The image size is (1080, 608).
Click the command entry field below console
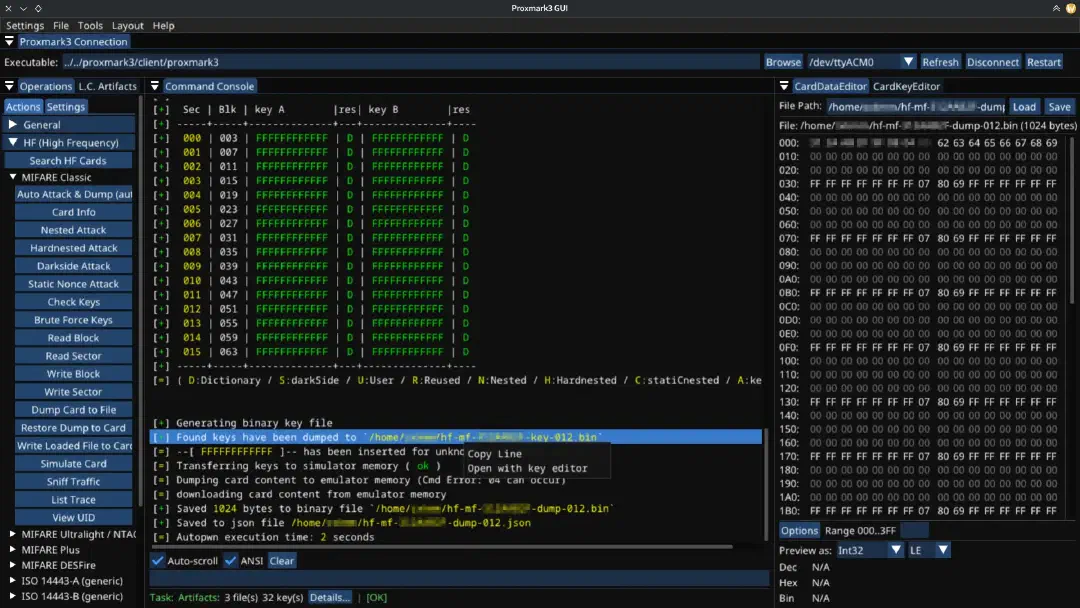coord(459,578)
